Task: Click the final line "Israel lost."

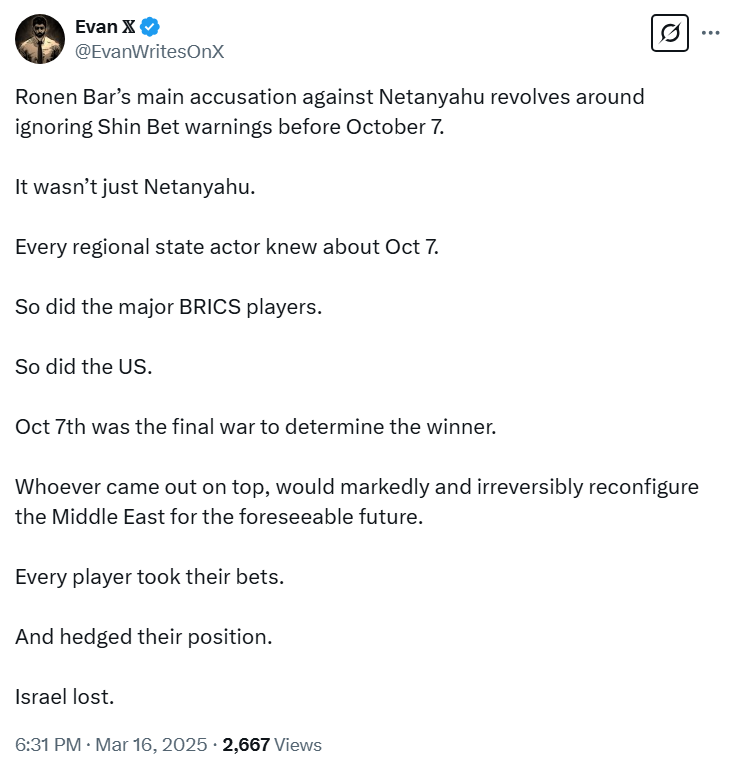Action: 65,697
